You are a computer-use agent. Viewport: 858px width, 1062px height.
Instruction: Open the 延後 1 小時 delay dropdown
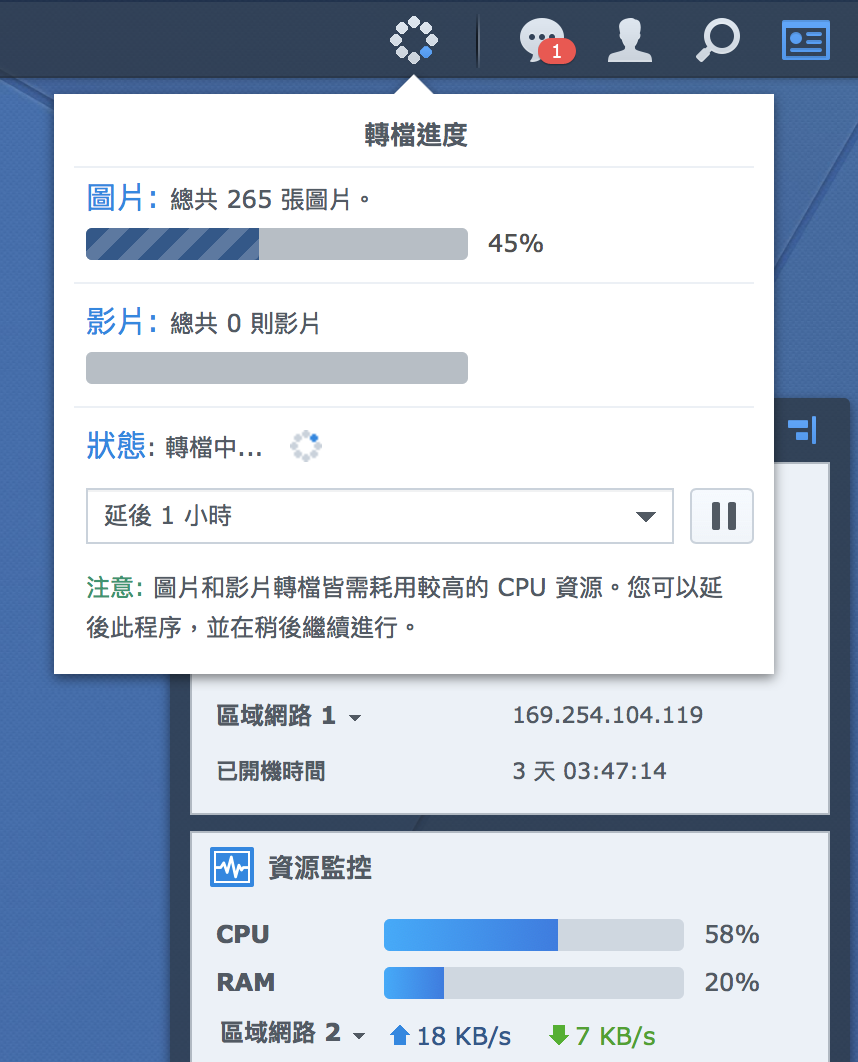click(x=380, y=516)
